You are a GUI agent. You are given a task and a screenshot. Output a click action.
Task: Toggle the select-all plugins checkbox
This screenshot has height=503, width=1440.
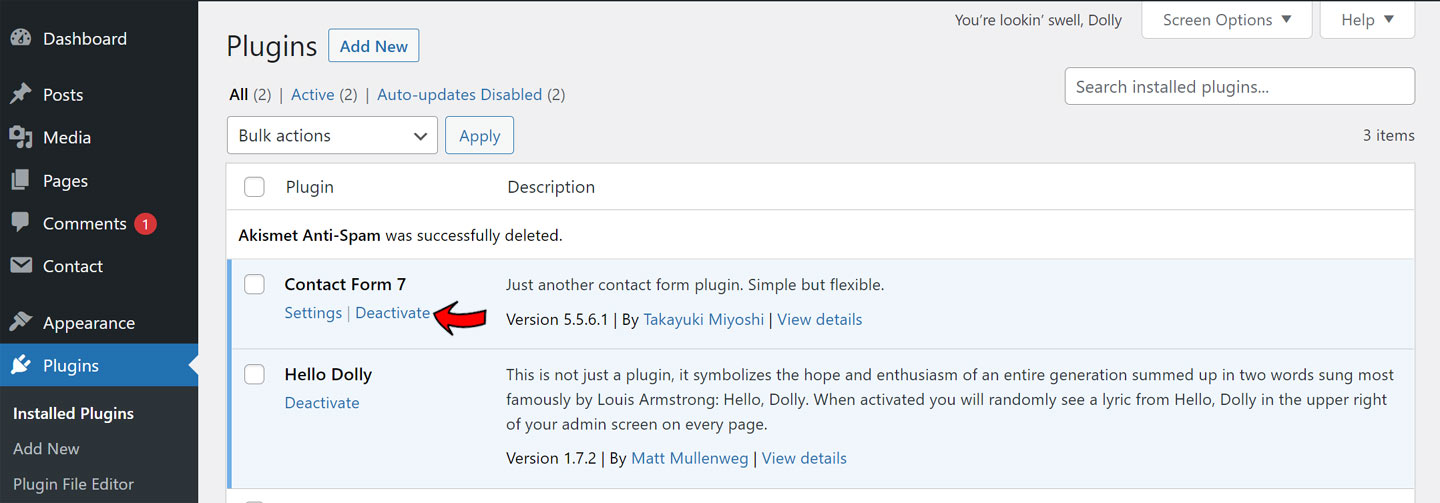tap(255, 187)
